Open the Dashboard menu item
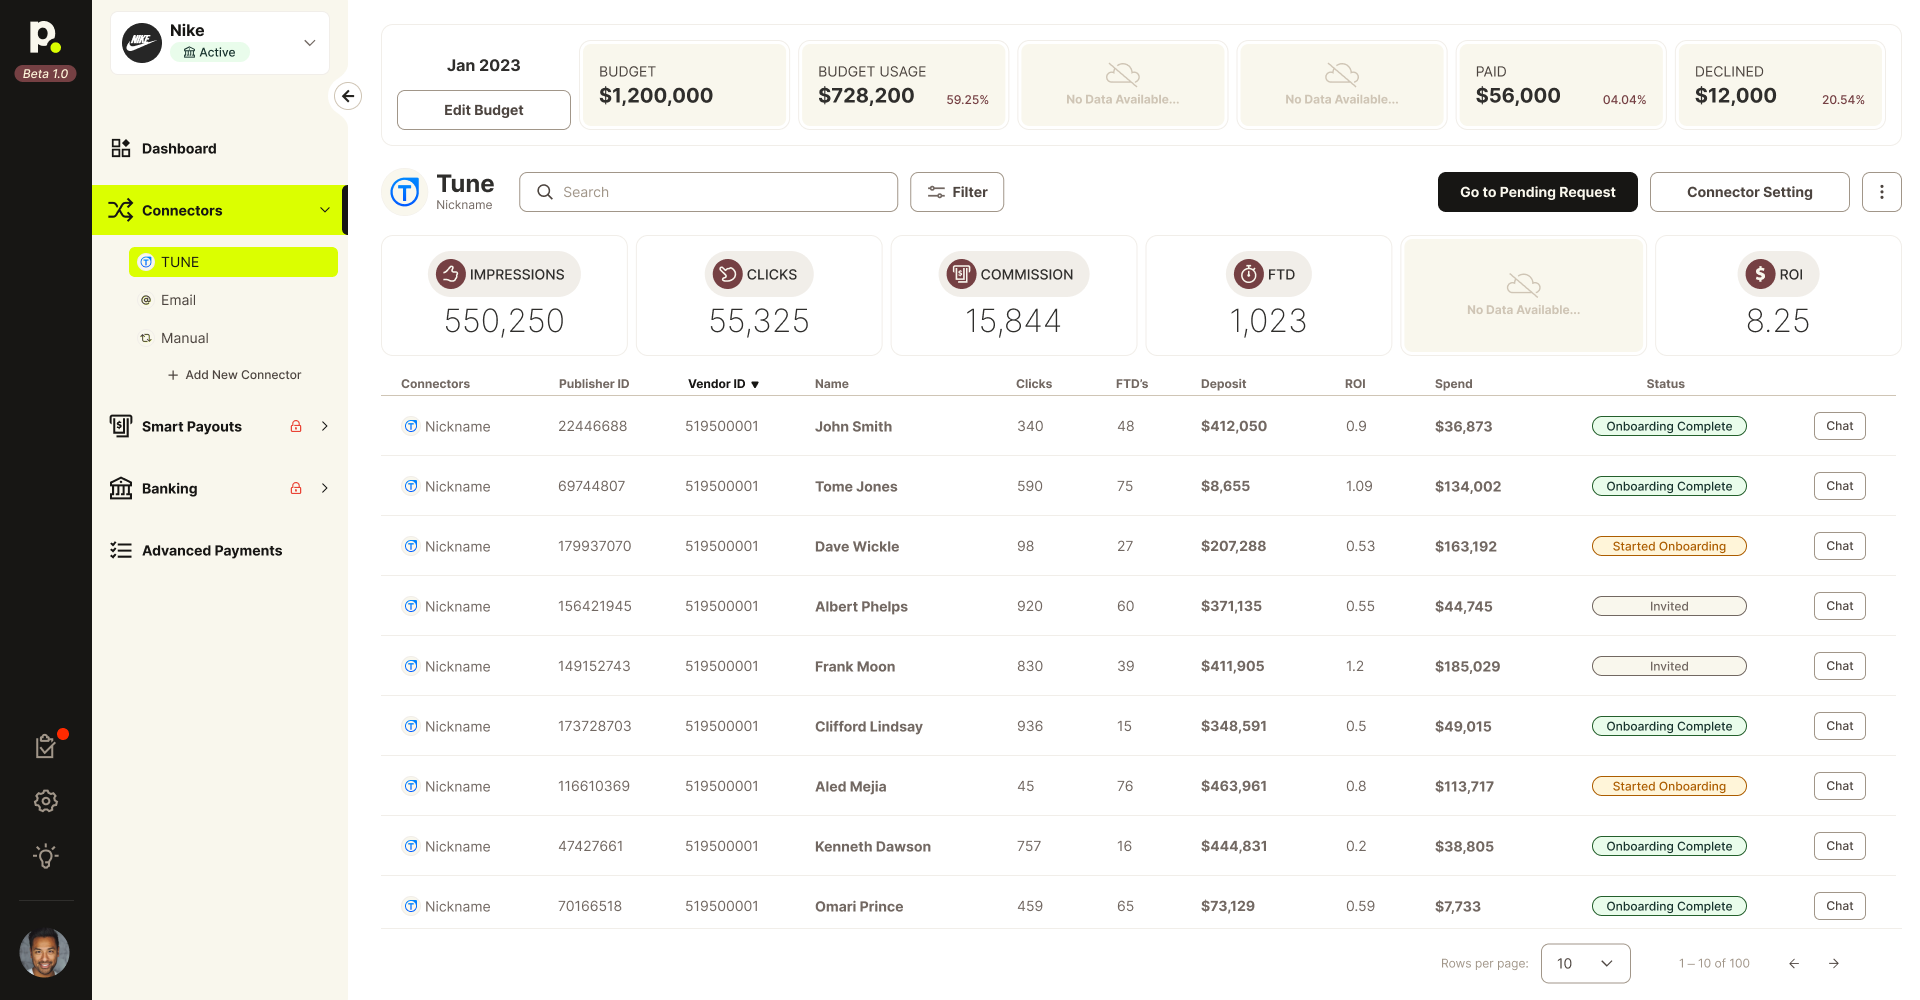 click(x=179, y=148)
